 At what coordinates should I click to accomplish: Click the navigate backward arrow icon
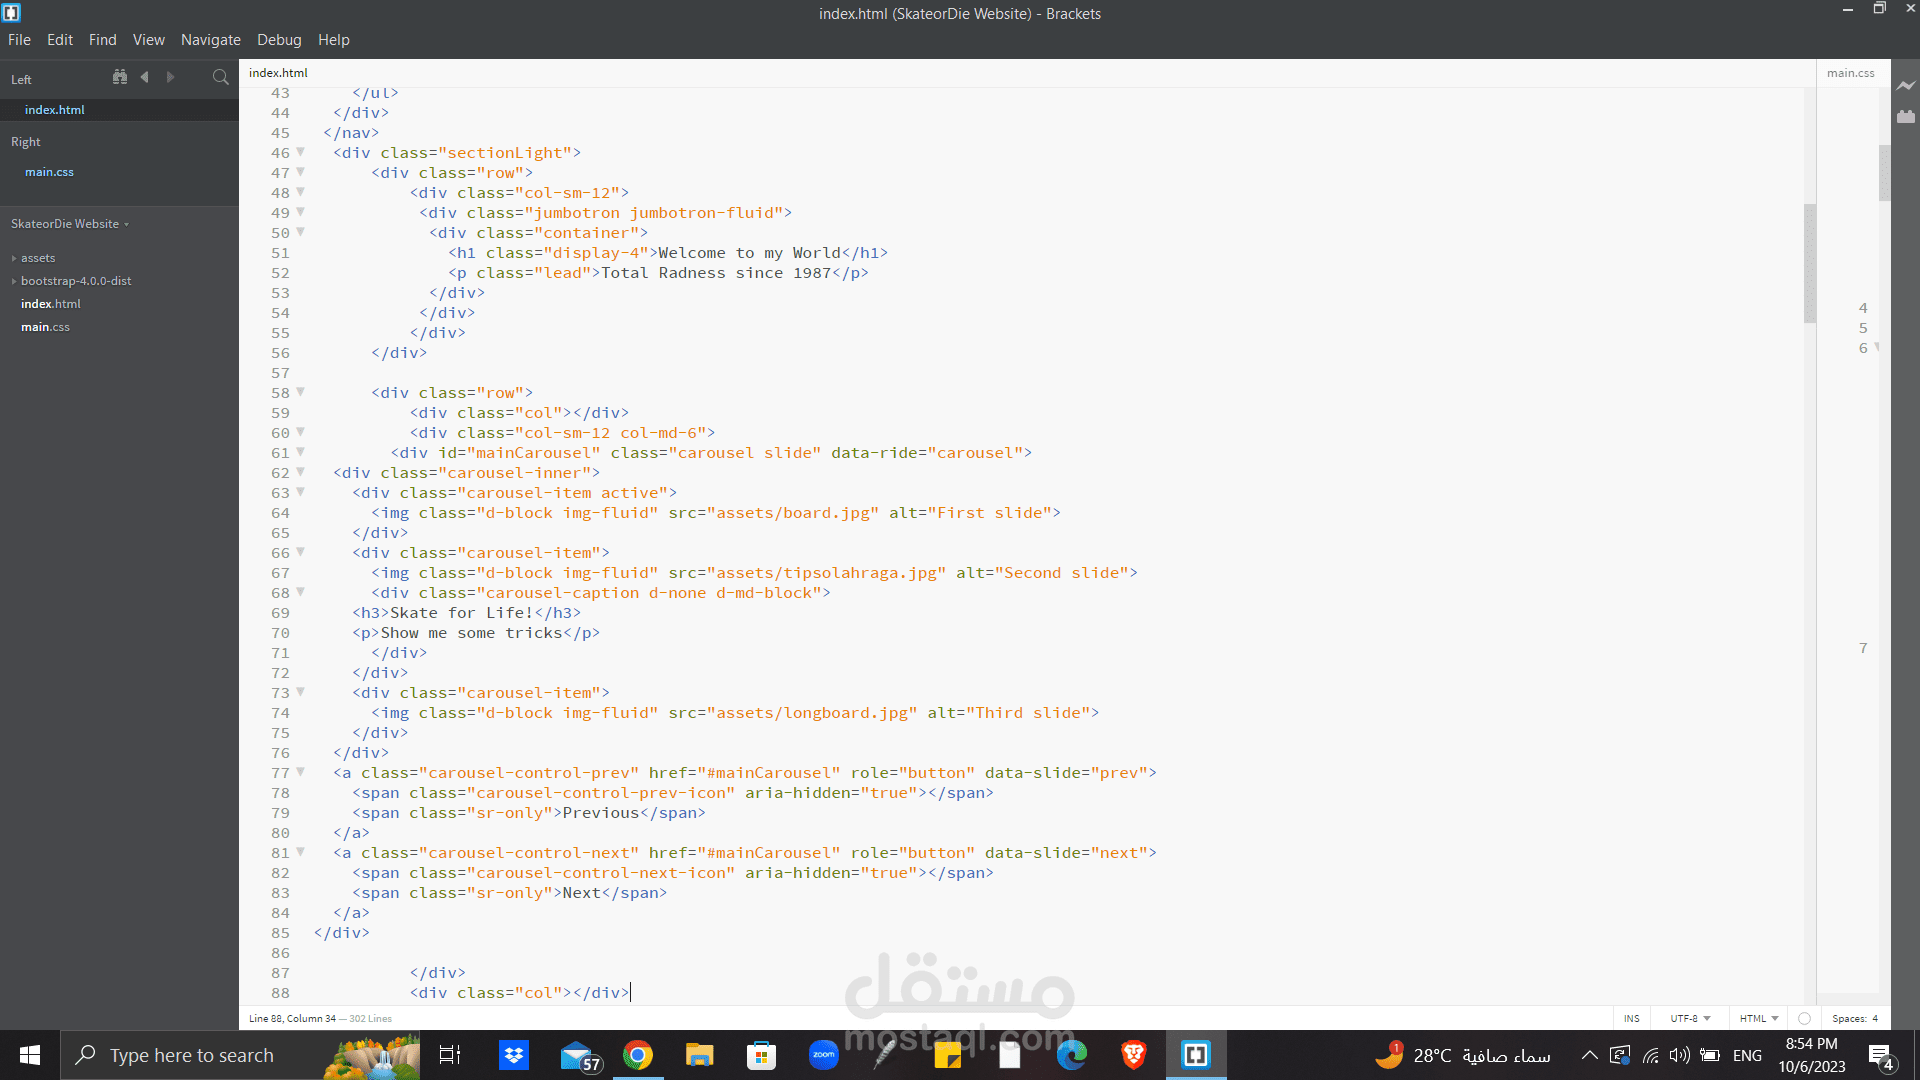tap(145, 77)
